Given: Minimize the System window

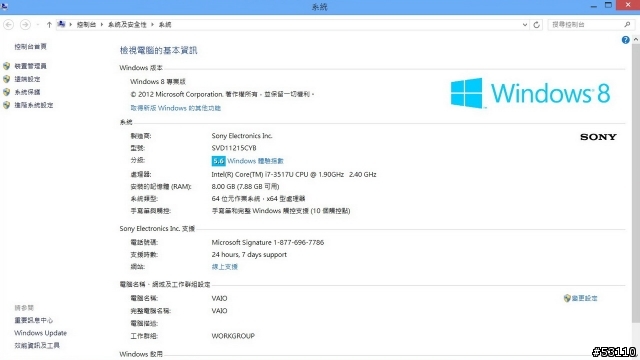Looking at the screenshot, I should 593,6.
